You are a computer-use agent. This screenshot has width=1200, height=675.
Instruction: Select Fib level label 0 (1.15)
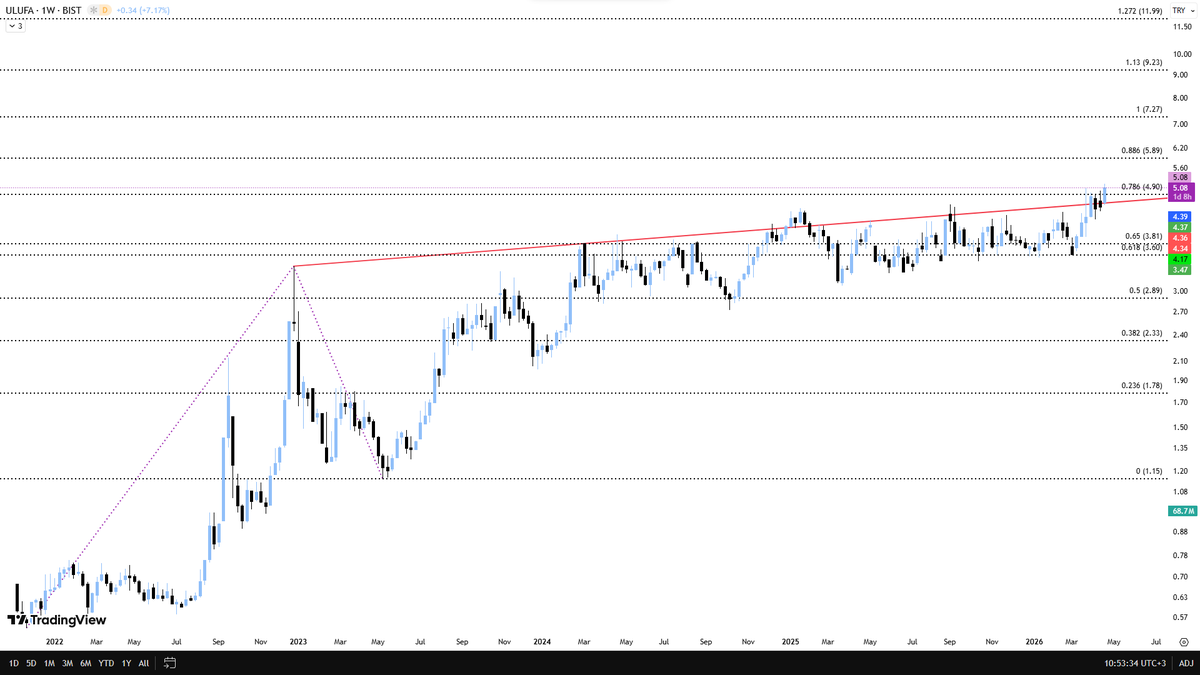click(1149, 471)
